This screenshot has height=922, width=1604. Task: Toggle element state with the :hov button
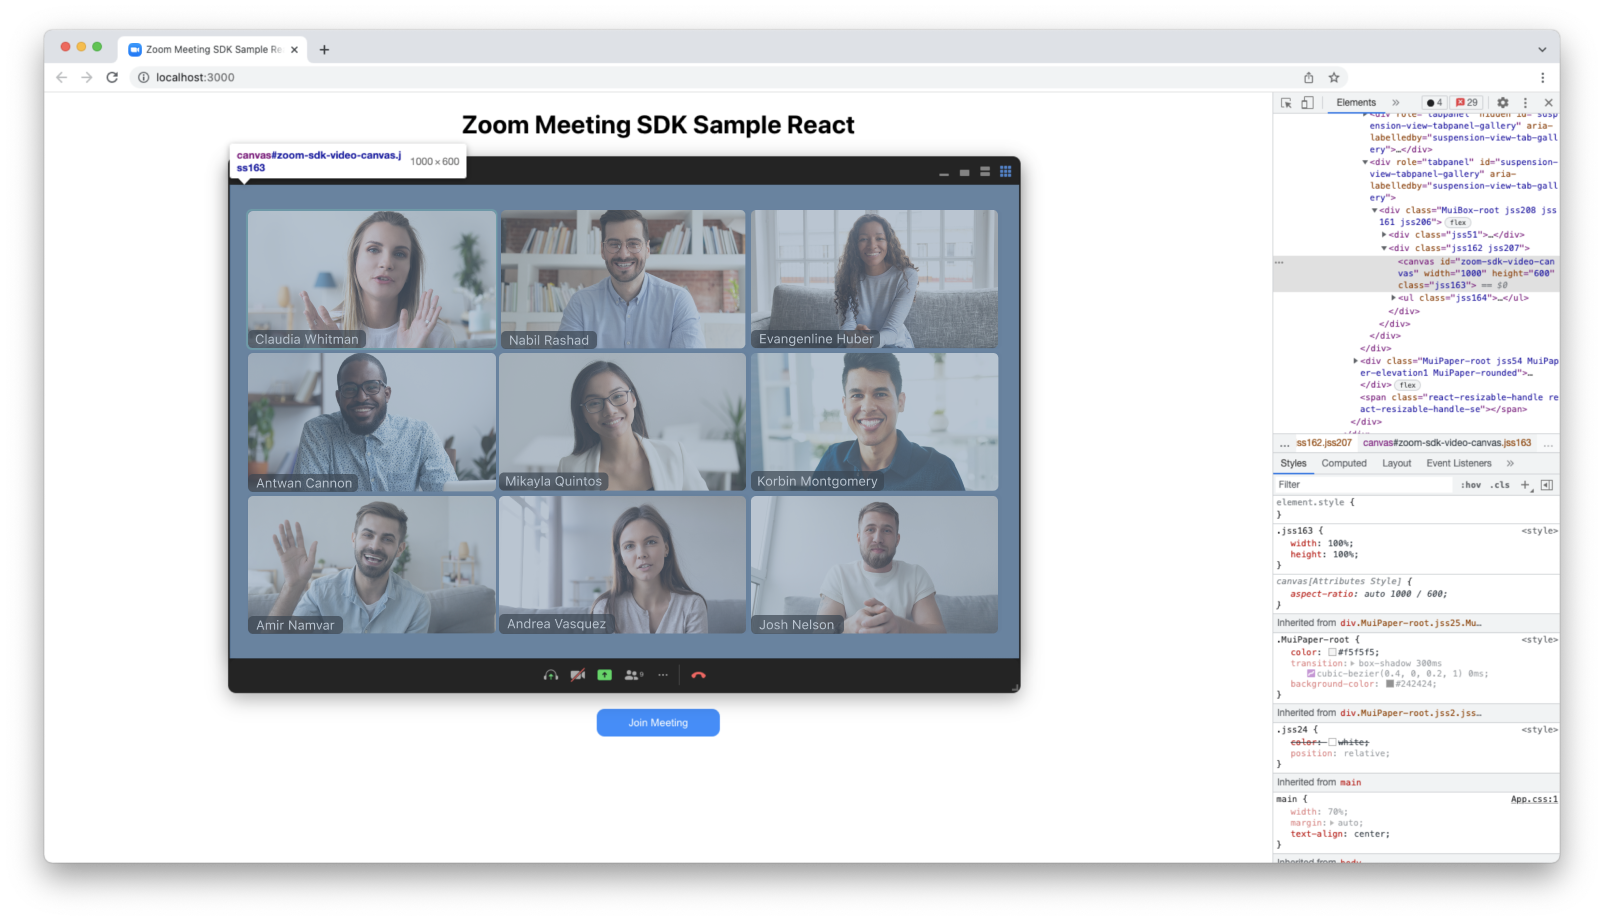click(1470, 484)
